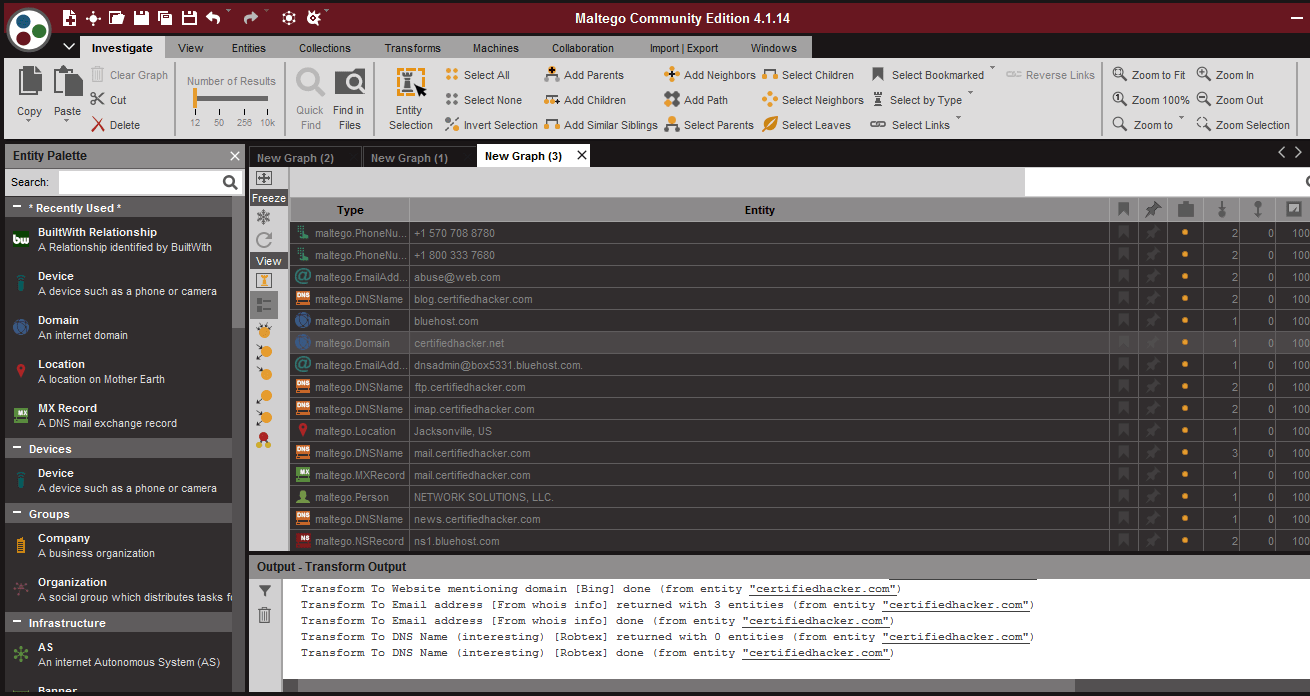Close the New Graph (3) tab
Image resolution: width=1310 pixels, height=696 pixels.
click(x=581, y=156)
